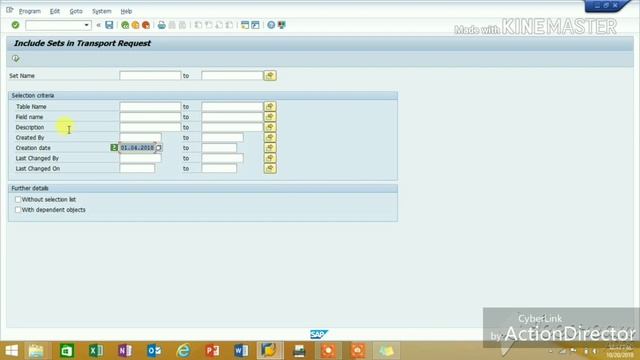The height and width of the screenshot is (360, 640).
Task: Click the Table Name from input field
Action: click(150, 107)
